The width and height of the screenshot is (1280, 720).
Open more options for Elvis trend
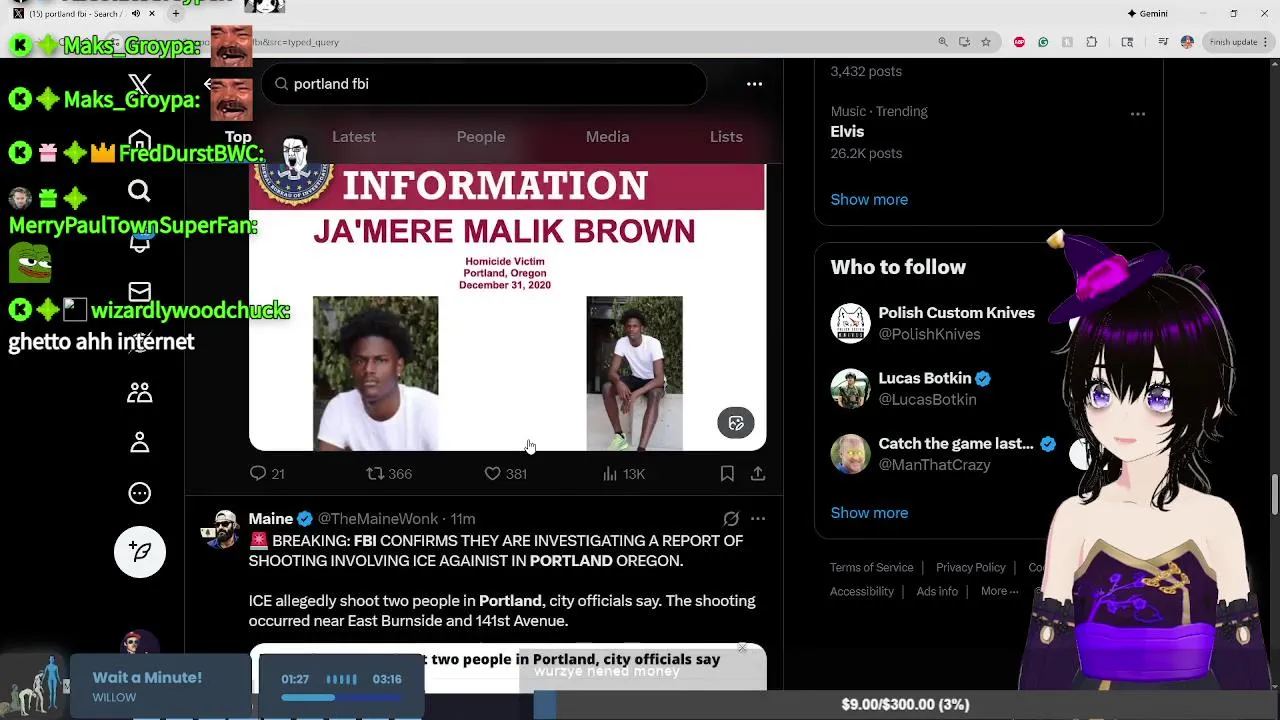tap(1138, 114)
